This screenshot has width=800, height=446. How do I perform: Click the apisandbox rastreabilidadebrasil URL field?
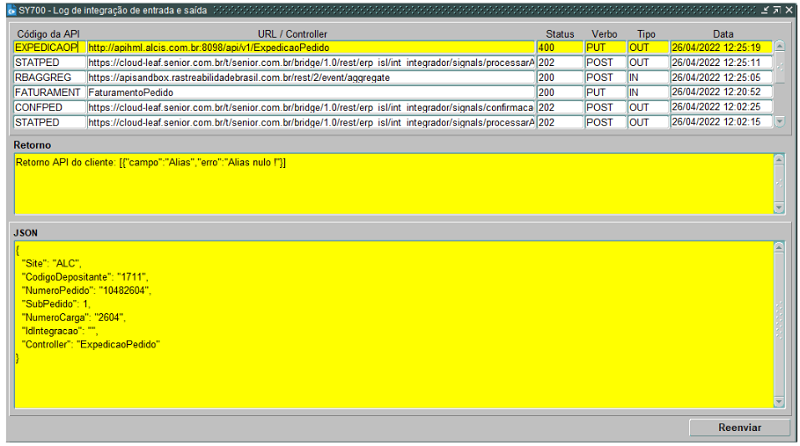pos(311,78)
